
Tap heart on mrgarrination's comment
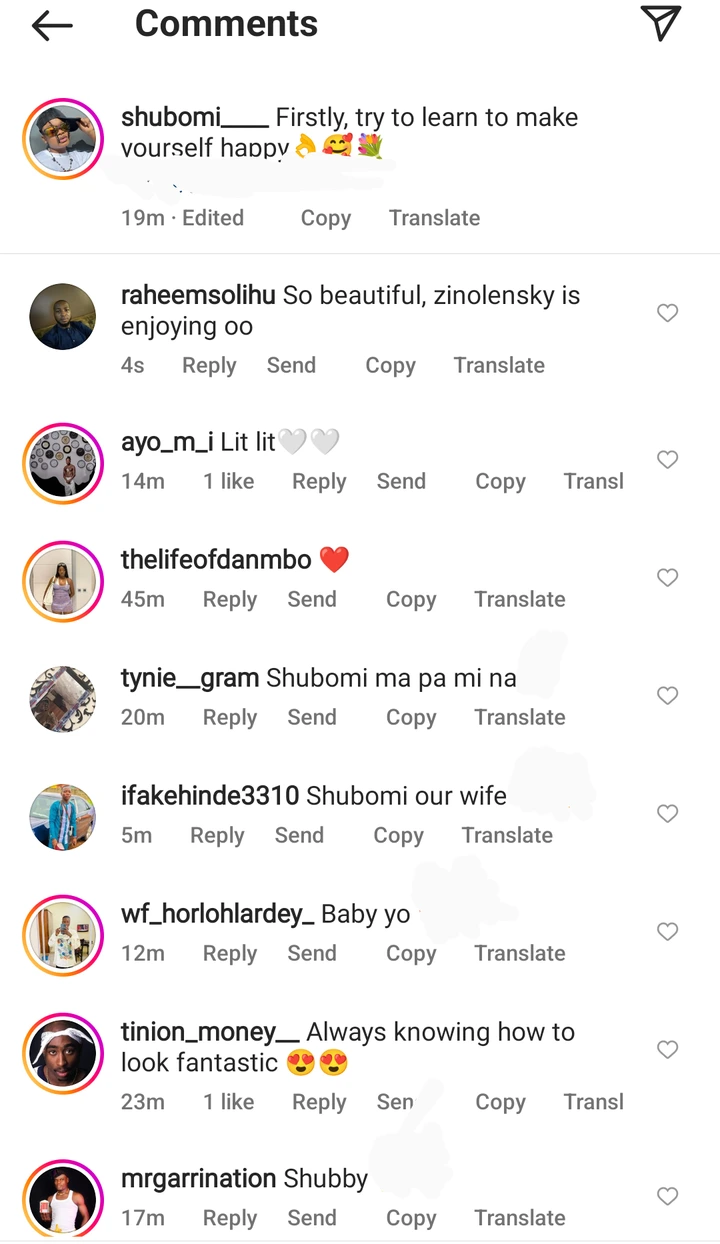(x=668, y=1196)
